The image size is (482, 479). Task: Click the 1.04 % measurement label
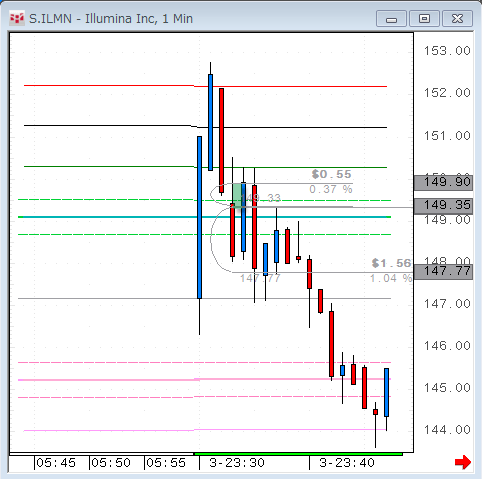point(391,278)
